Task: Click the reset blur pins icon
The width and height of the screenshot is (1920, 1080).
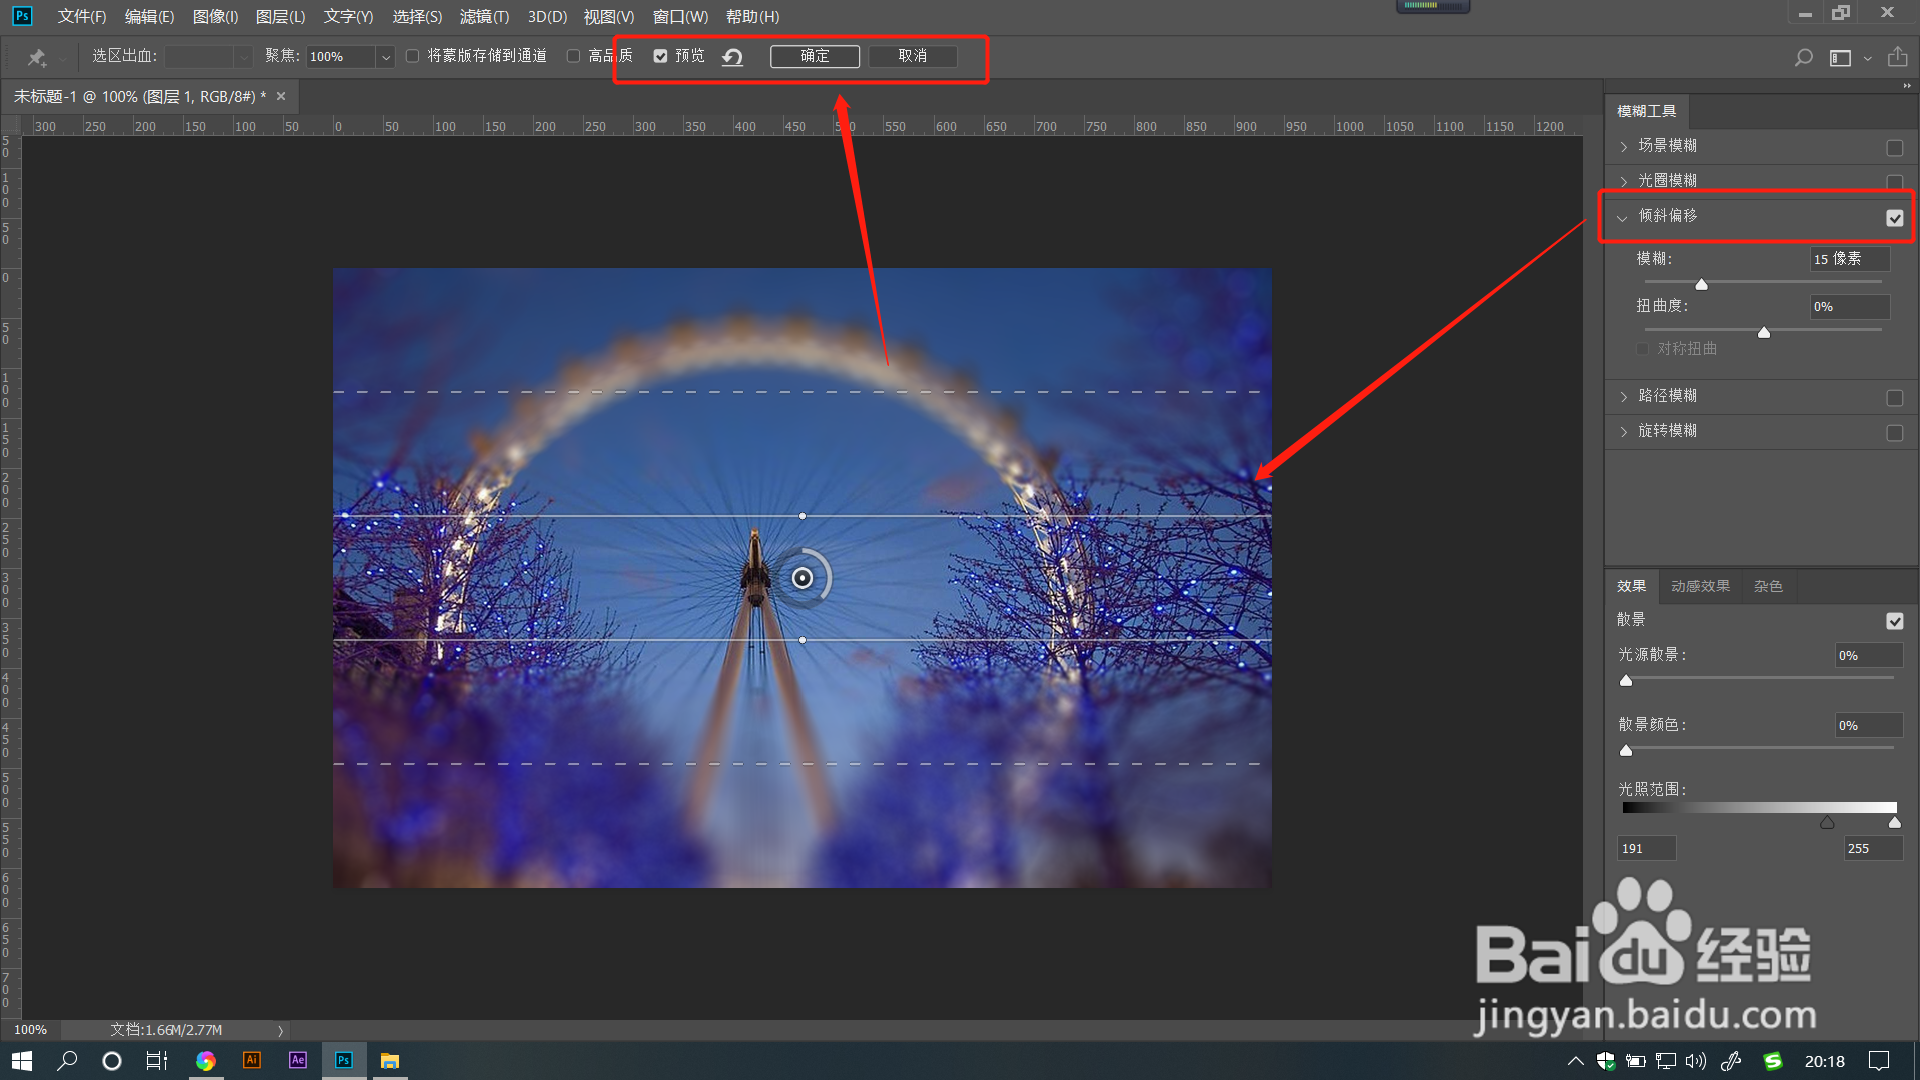Action: pos(732,57)
